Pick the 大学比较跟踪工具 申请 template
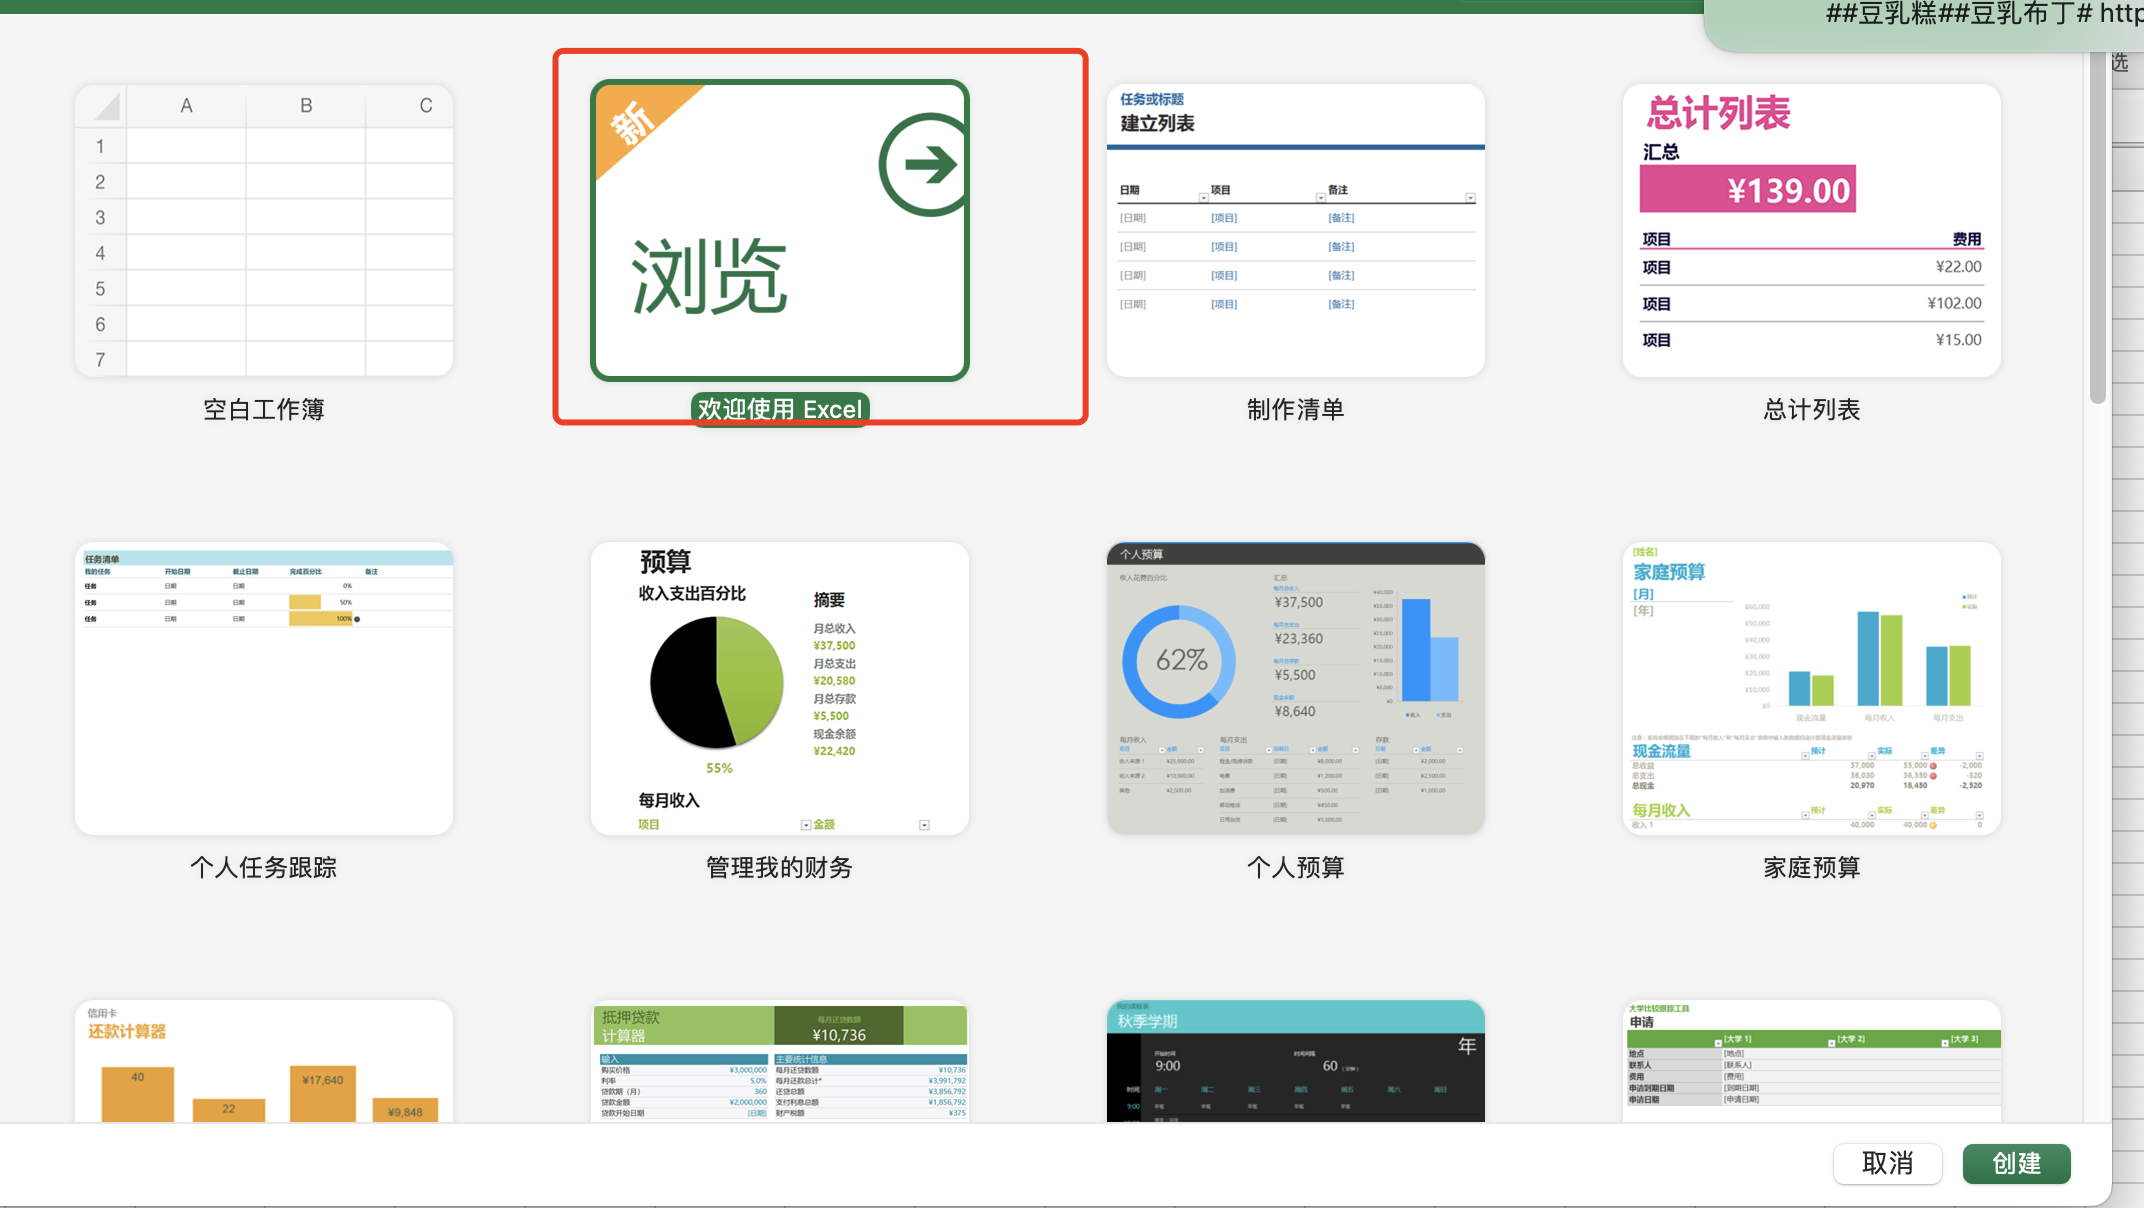 (x=1812, y=1061)
